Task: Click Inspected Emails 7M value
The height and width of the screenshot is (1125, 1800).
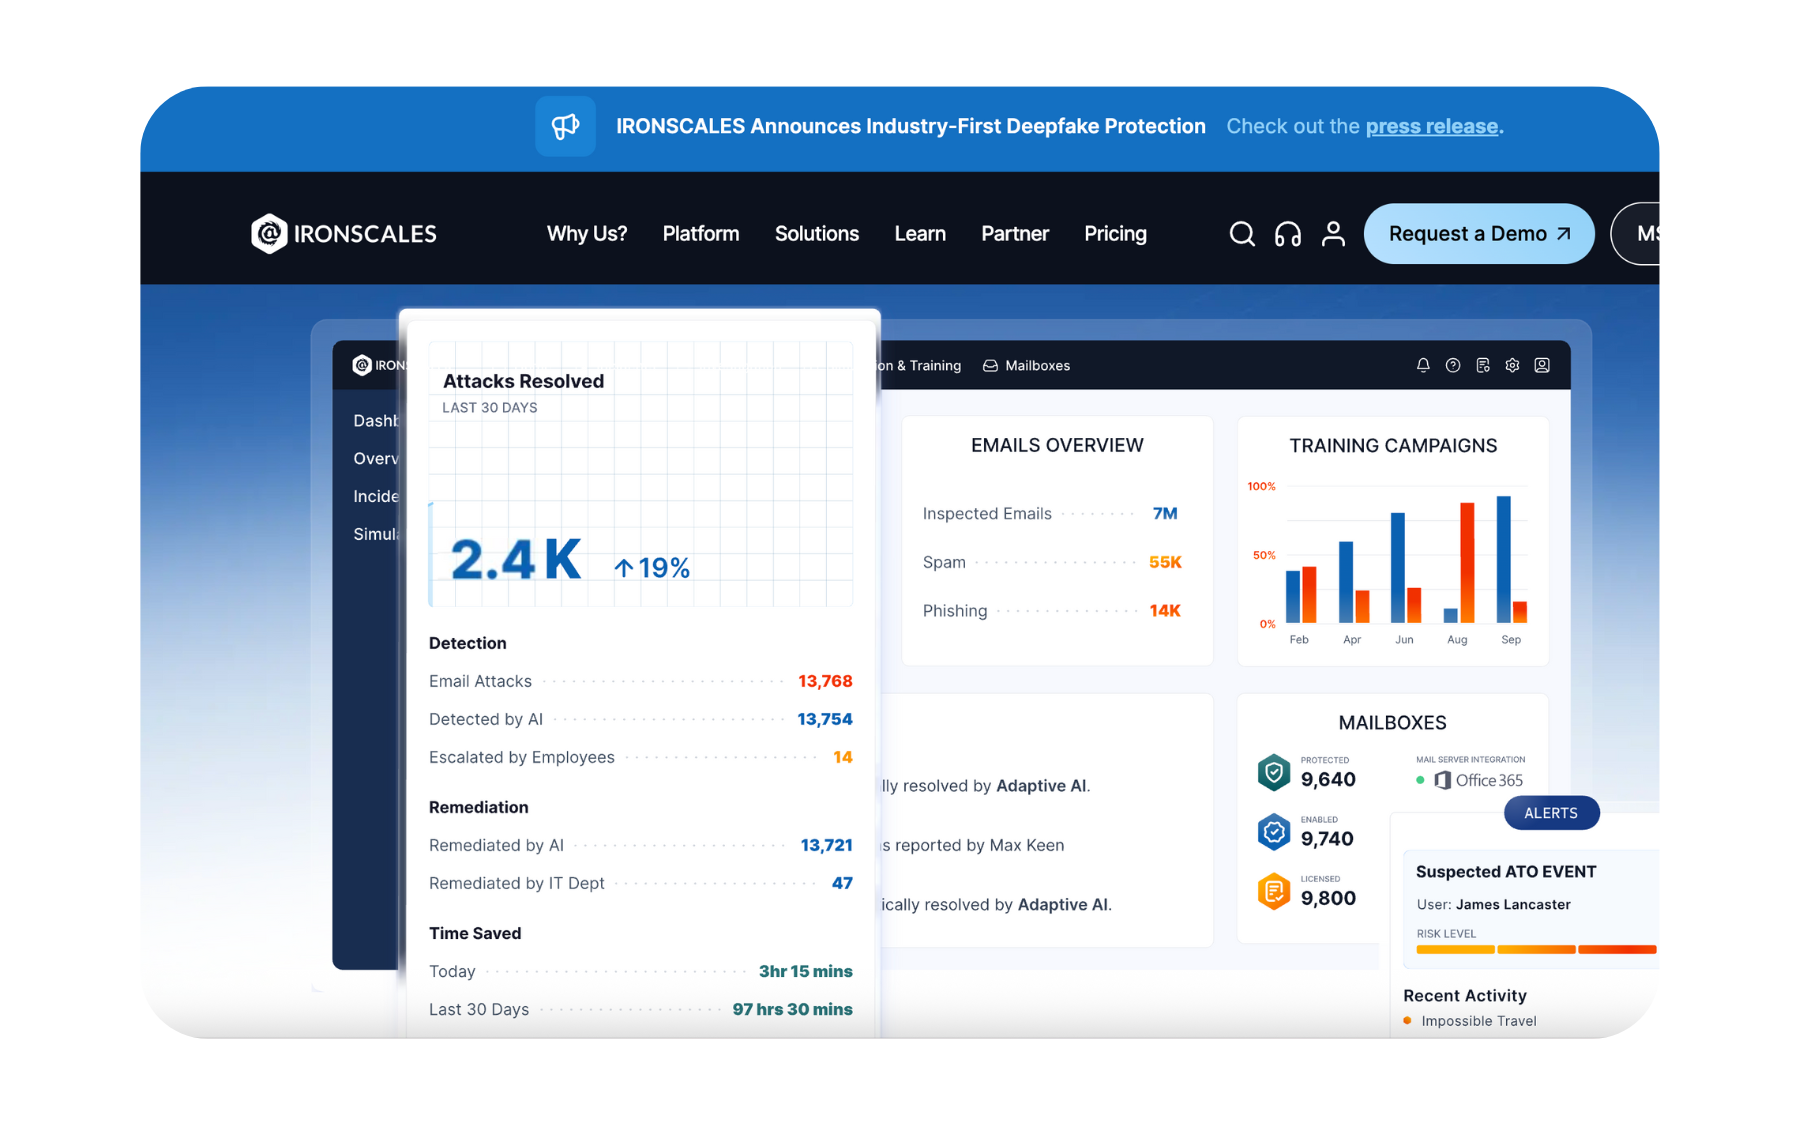Action: [x=1165, y=513]
